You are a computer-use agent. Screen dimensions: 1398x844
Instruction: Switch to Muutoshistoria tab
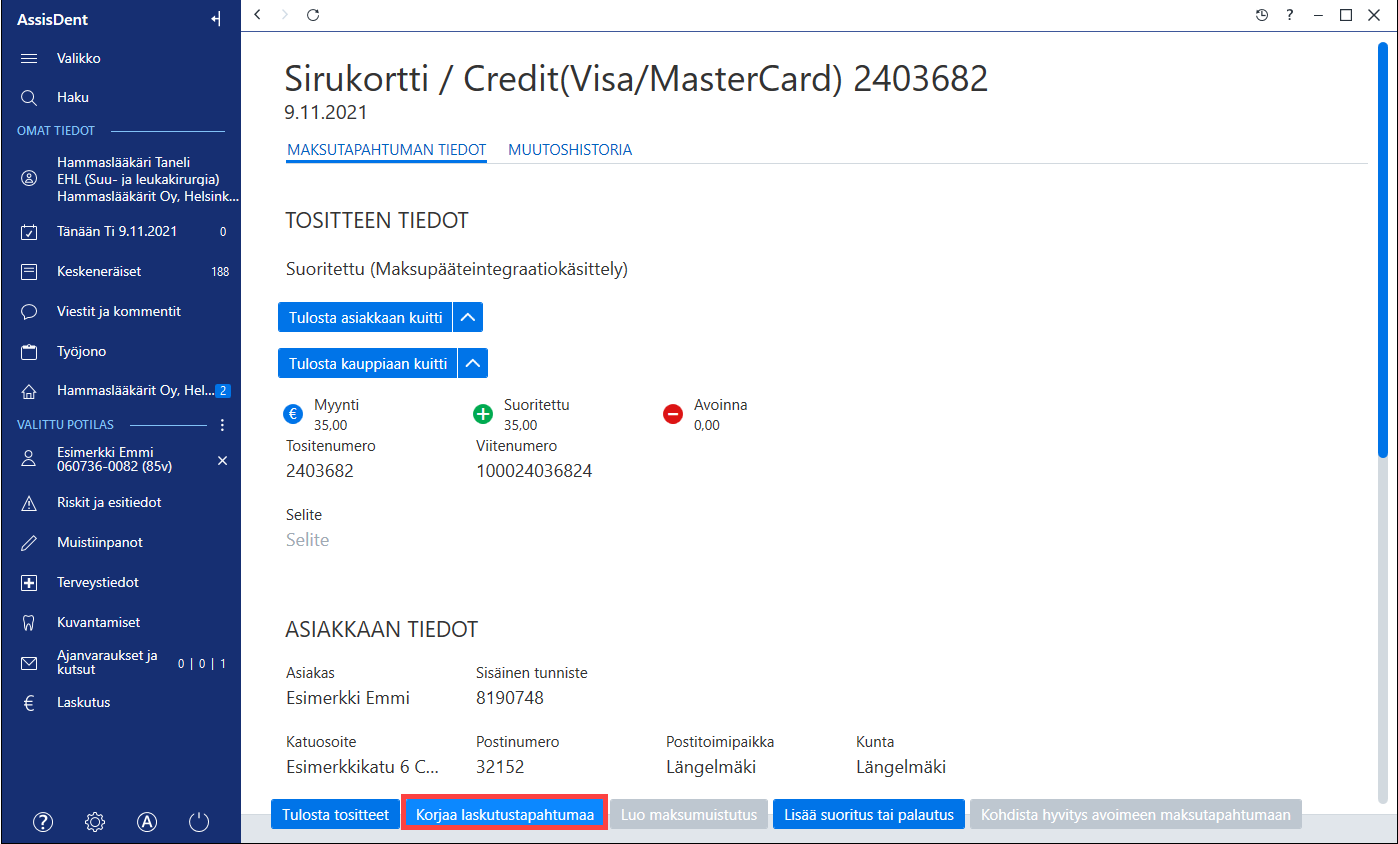(570, 150)
